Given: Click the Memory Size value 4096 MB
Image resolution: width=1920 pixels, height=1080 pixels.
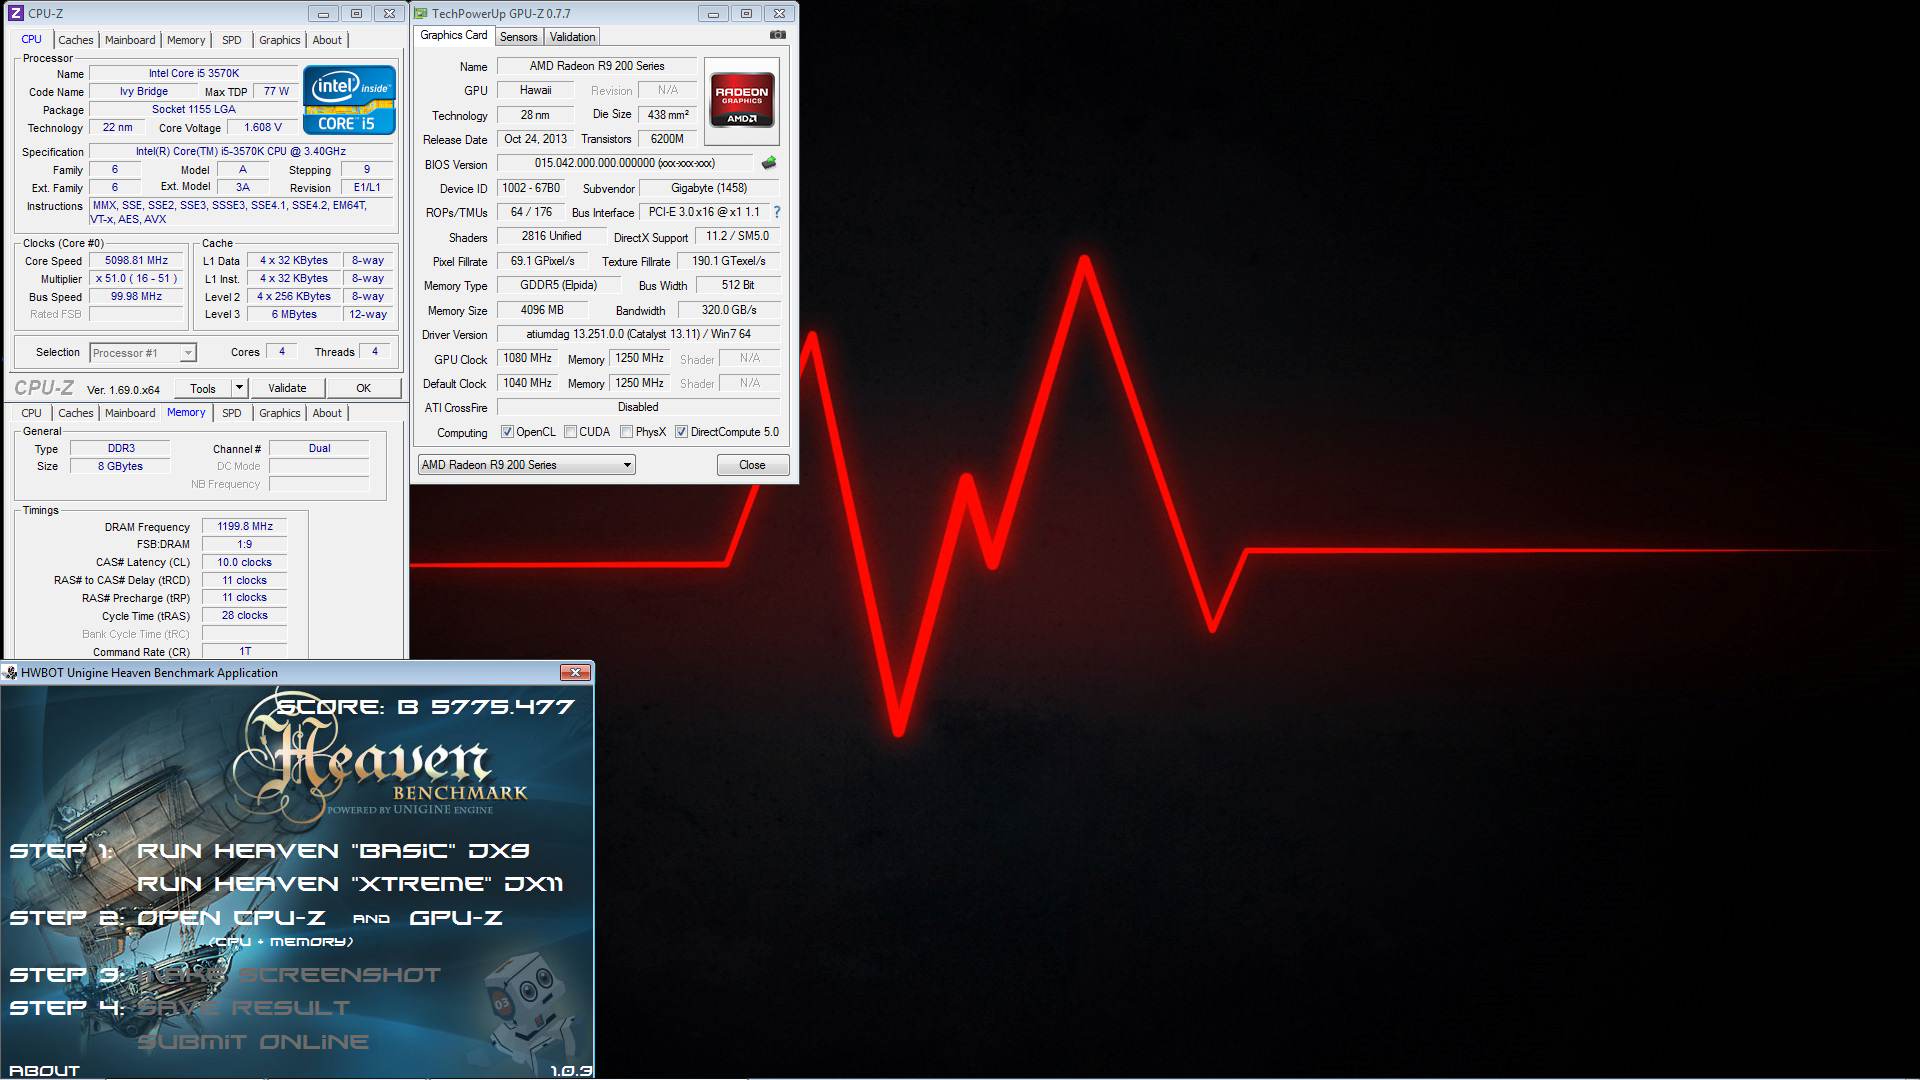Looking at the screenshot, I should click(542, 310).
